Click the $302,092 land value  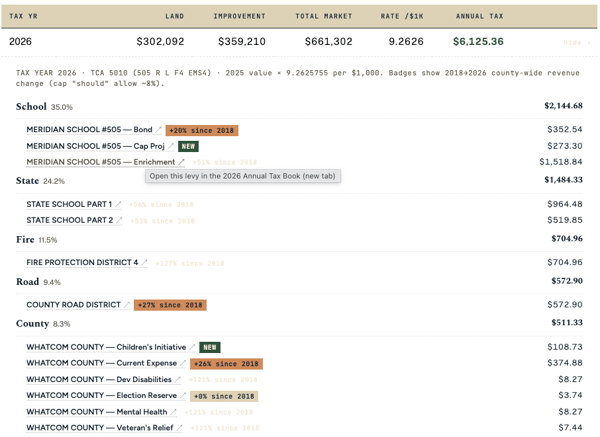[160, 42]
